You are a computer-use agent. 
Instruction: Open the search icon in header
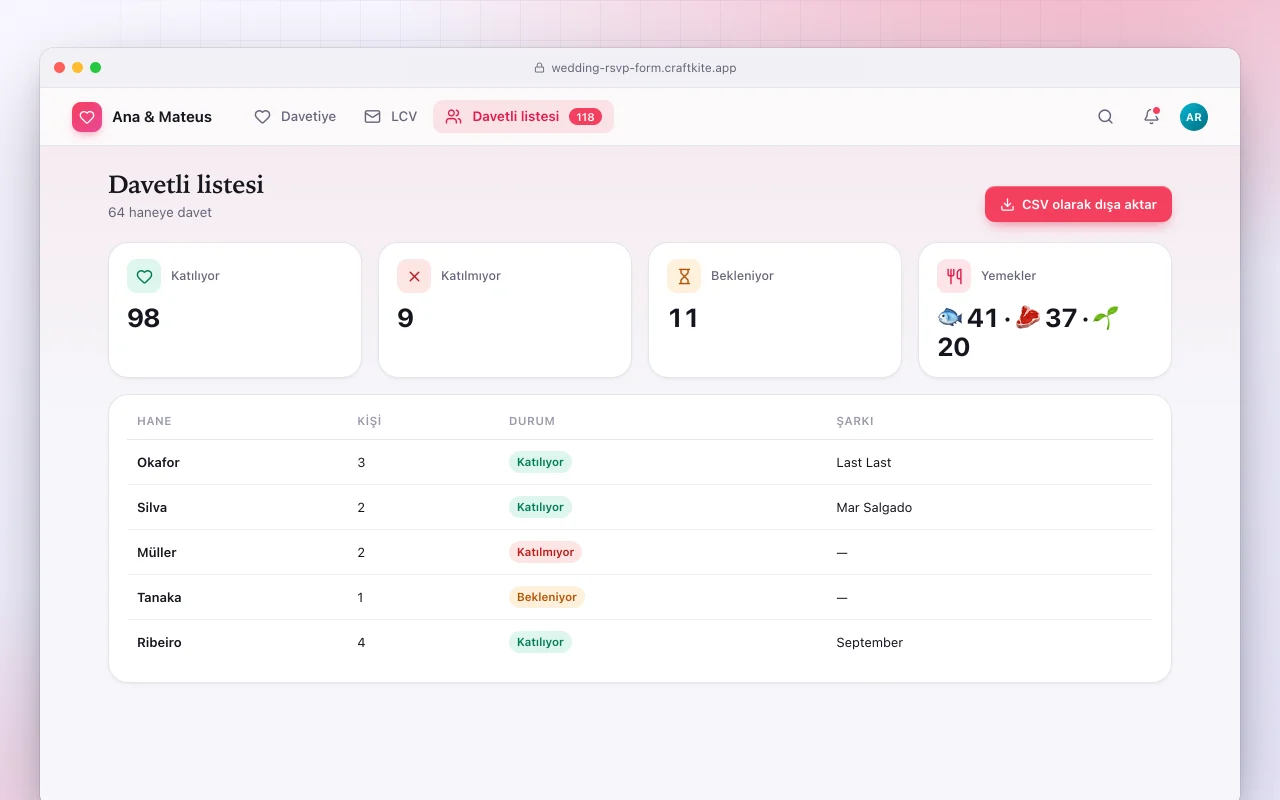coord(1105,117)
